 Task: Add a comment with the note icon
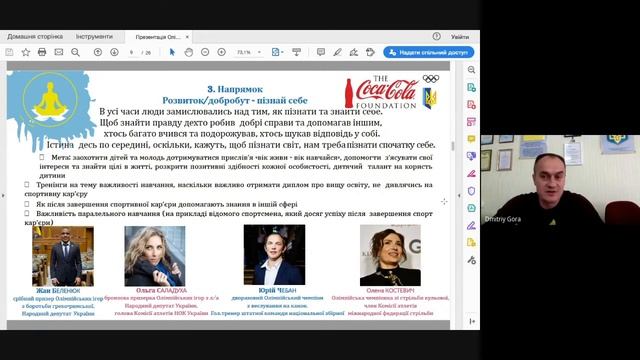[321, 52]
